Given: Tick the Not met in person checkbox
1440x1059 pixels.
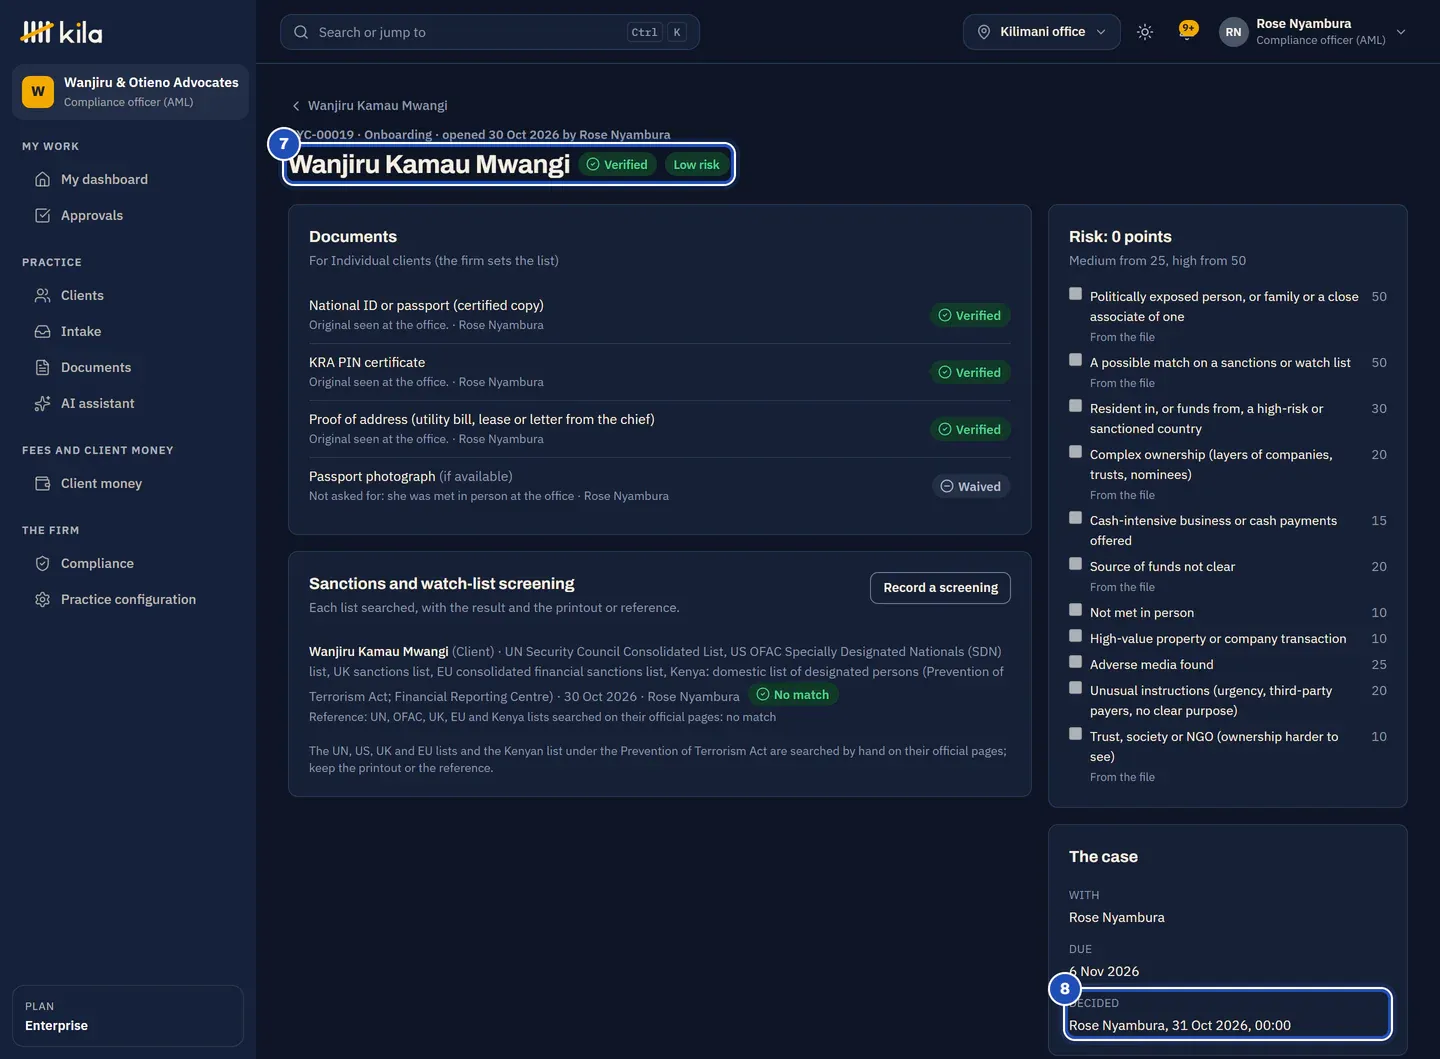Looking at the screenshot, I should [1075, 610].
